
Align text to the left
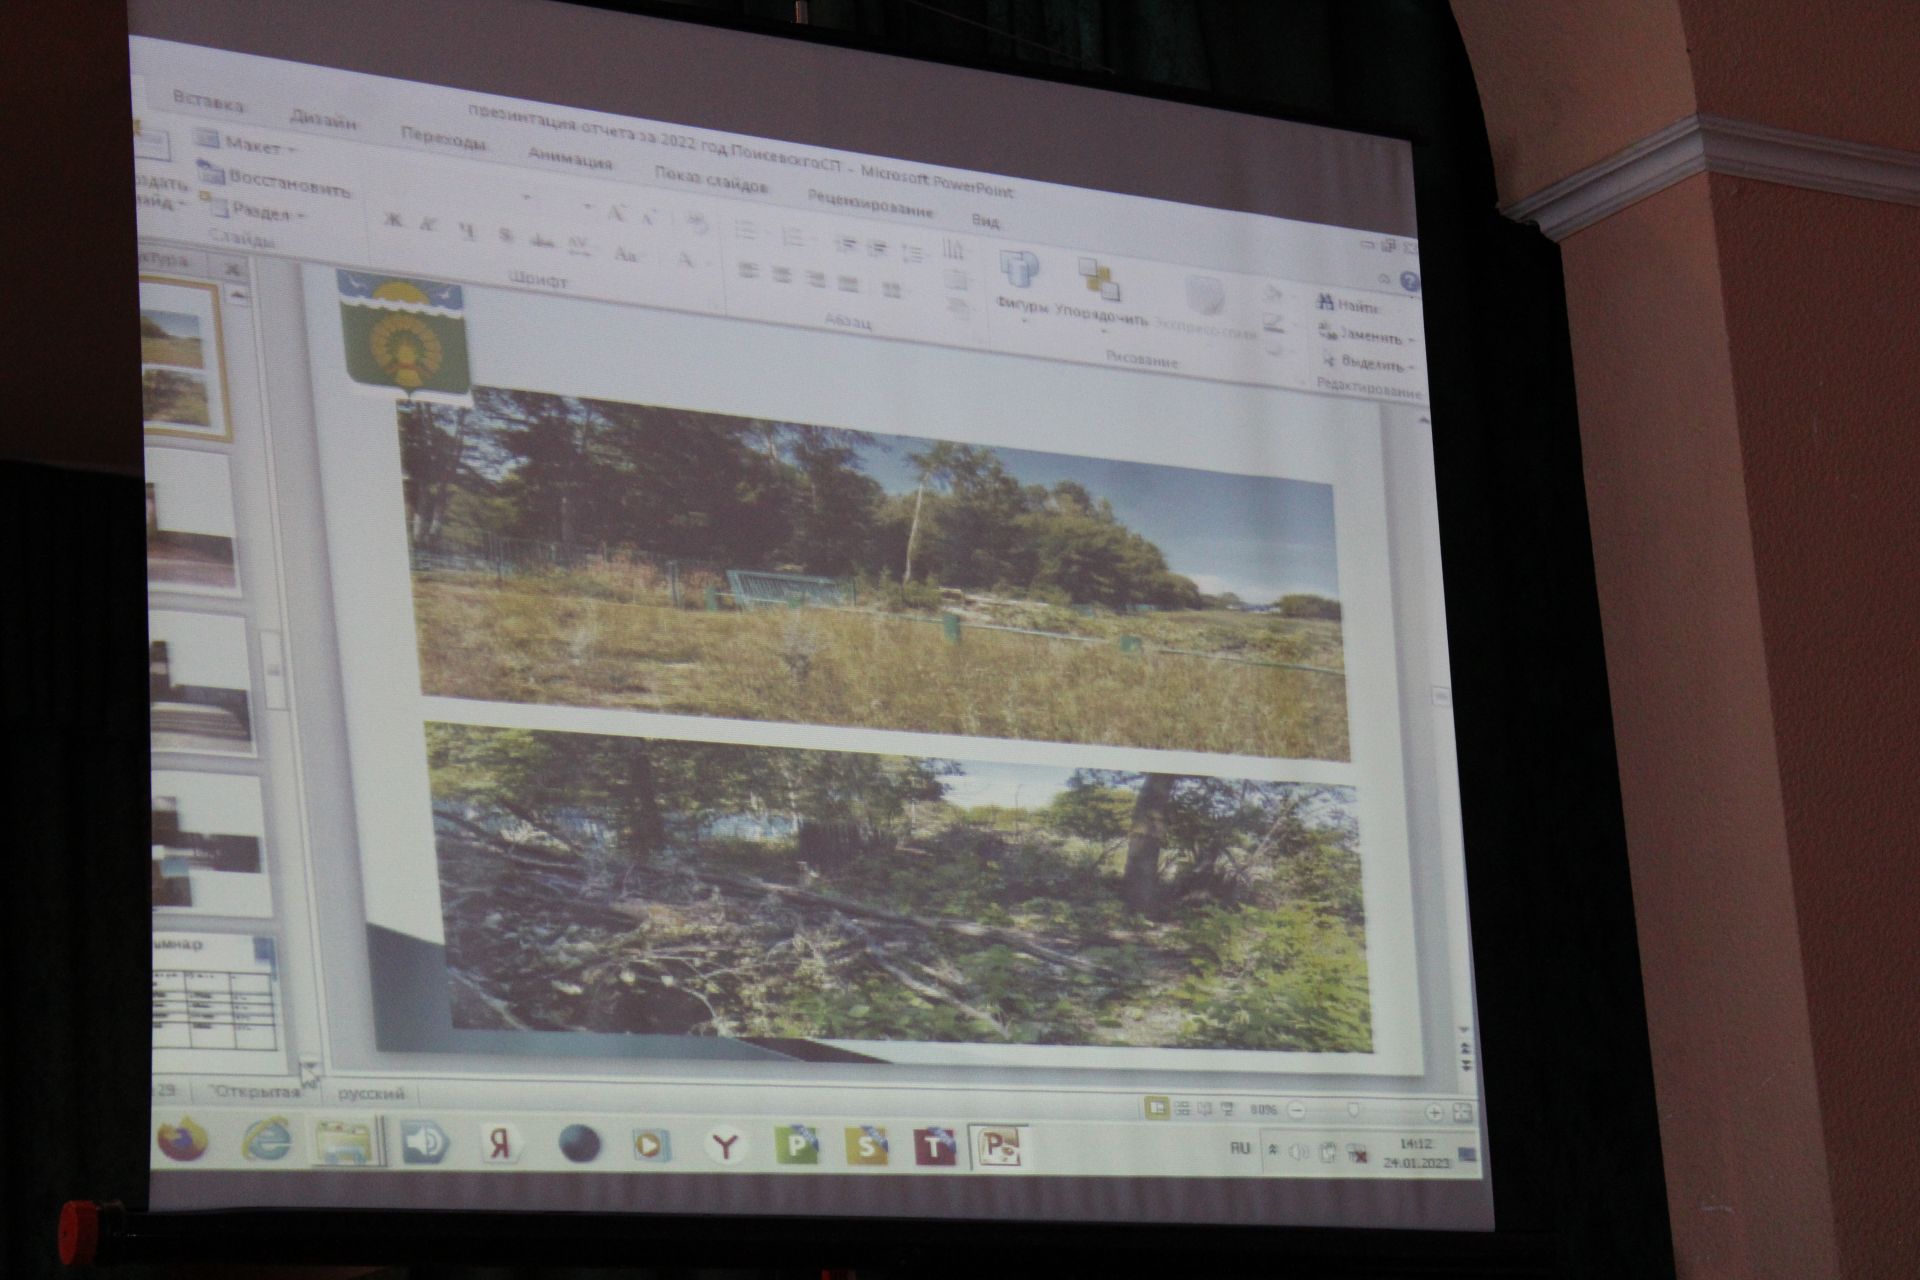click(x=749, y=270)
